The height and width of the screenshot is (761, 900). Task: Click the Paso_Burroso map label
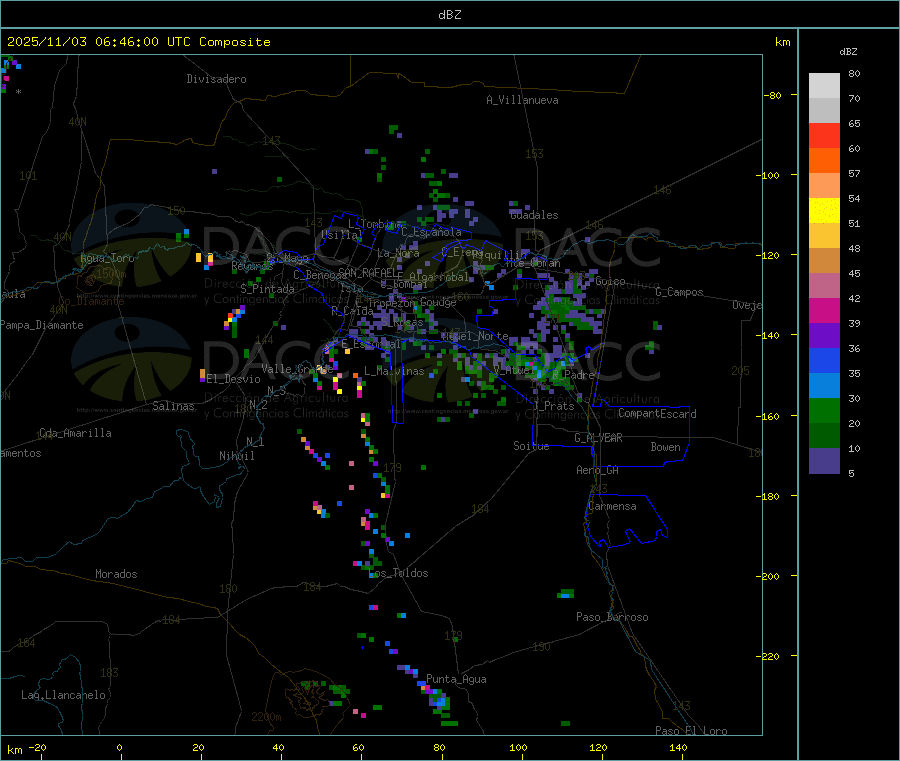click(612, 617)
